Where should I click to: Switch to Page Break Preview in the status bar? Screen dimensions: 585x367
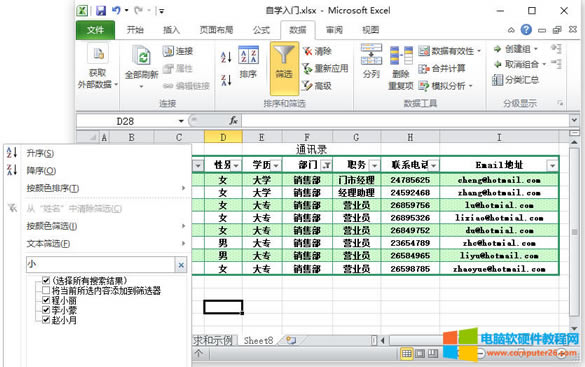(x=433, y=353)
